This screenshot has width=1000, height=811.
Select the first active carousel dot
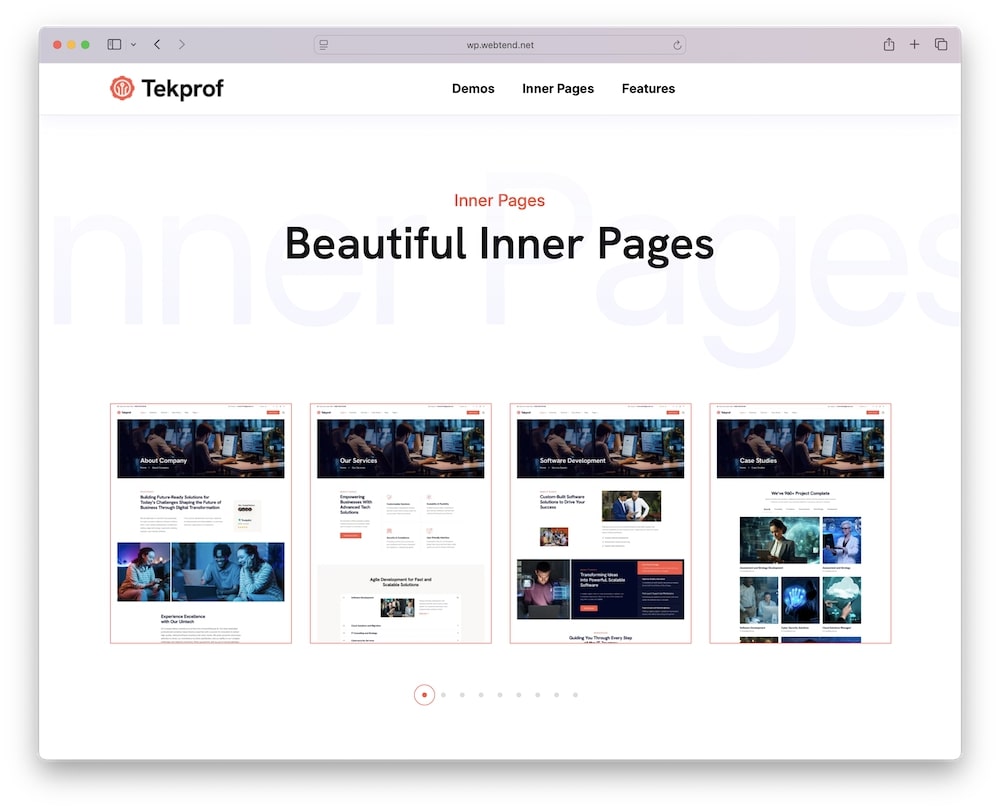(424, 695)
